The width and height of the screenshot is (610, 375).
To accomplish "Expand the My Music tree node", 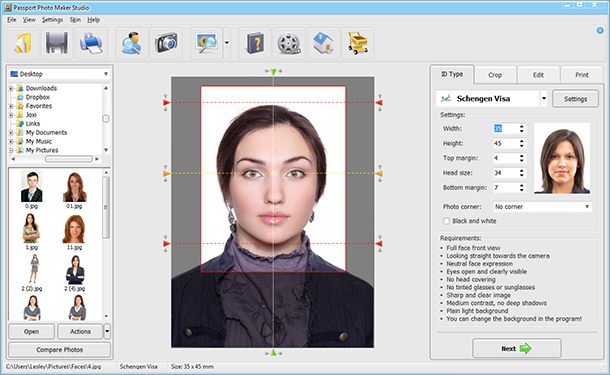I will 11,141.
